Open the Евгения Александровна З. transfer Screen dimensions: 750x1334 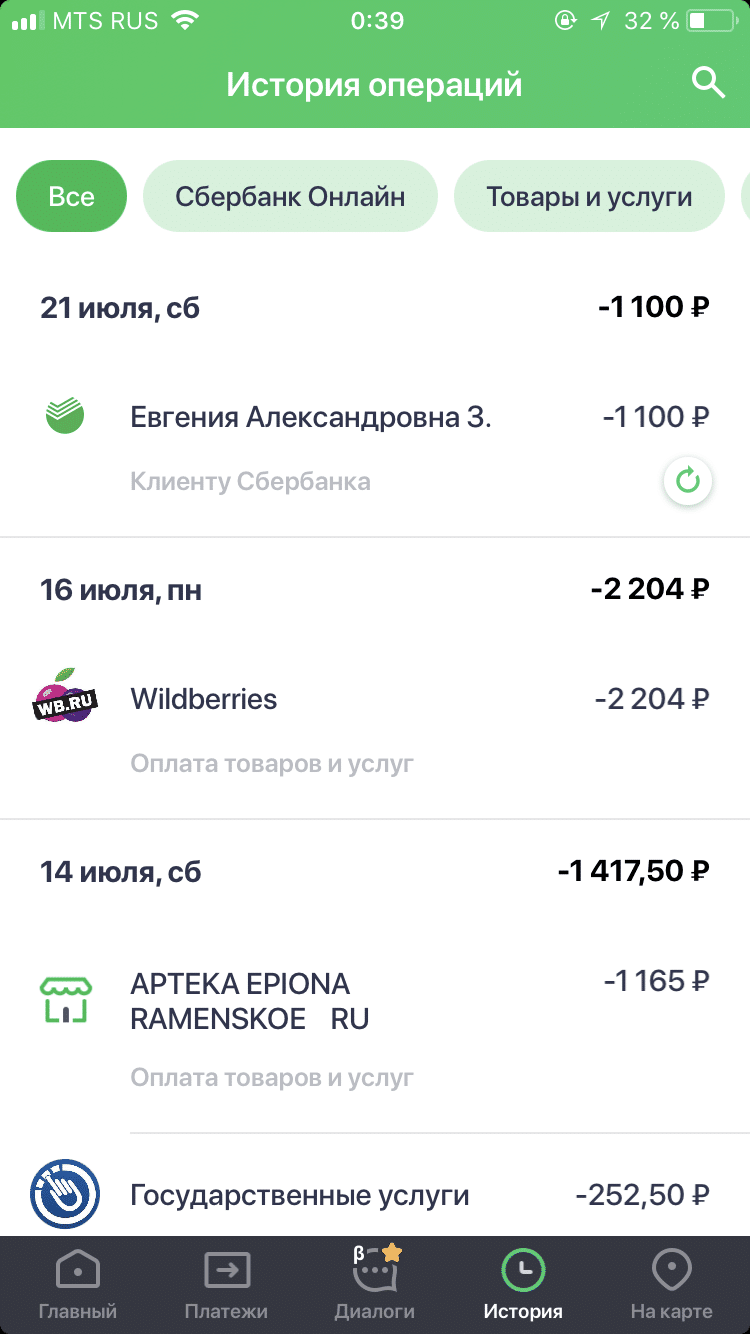pyautogui.click(x=310, y=417)
